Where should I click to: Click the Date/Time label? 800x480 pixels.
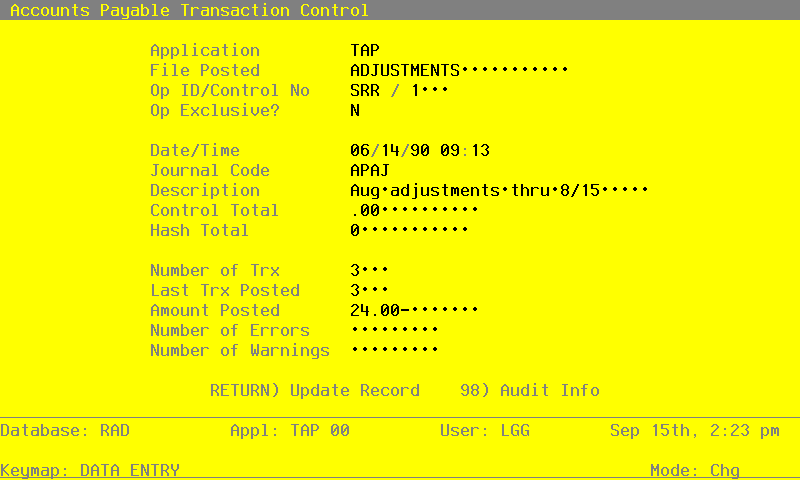[195, 150]
